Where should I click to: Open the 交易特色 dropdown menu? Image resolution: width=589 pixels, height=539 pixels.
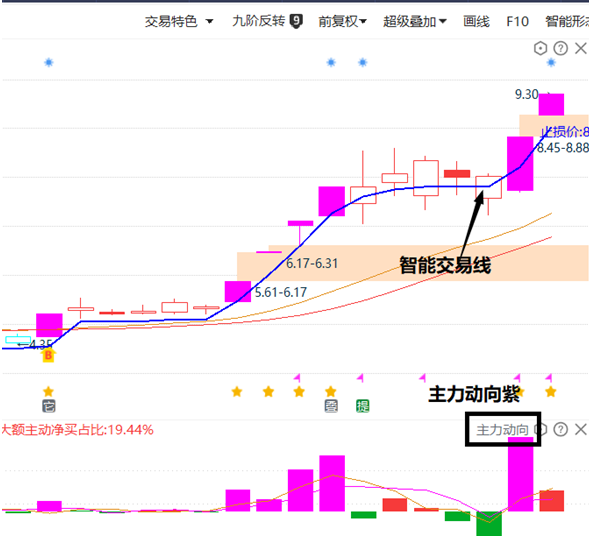point(179,21)
